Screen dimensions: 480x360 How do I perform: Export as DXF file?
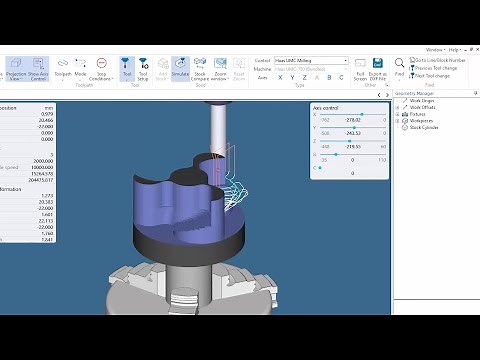point(378,69)
